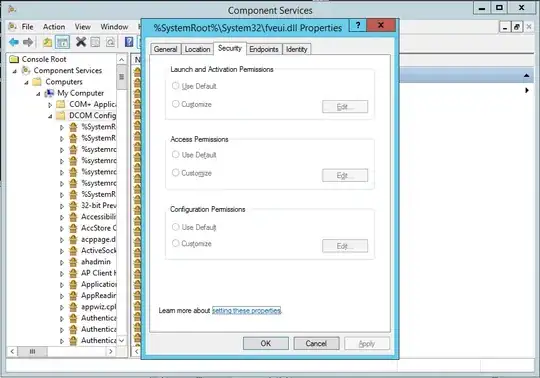
Task: Open the Window menu
Action: (x=114, y=27)
